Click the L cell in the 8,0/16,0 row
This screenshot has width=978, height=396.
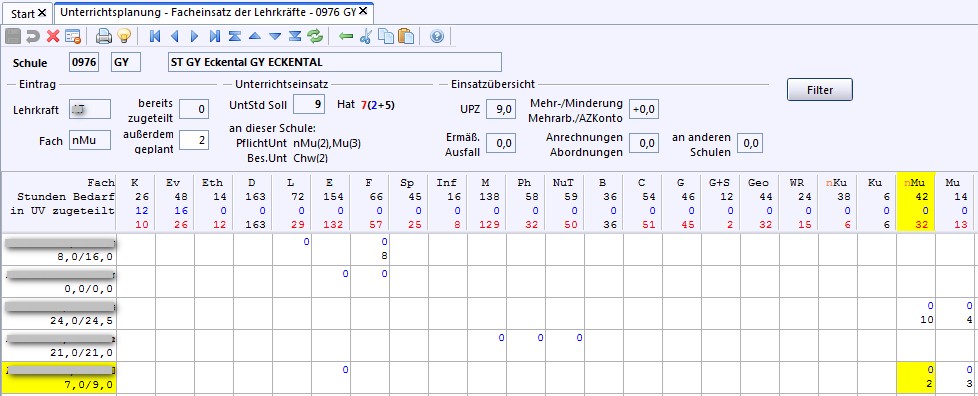292,249
